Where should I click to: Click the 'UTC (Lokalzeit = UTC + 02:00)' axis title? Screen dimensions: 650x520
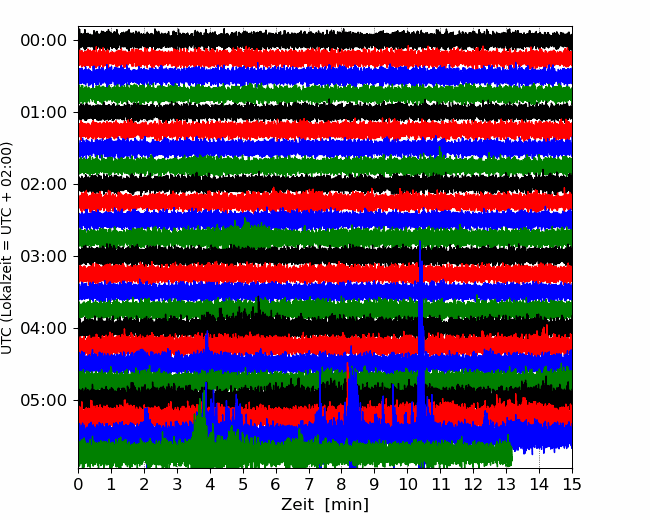(6, 248)
